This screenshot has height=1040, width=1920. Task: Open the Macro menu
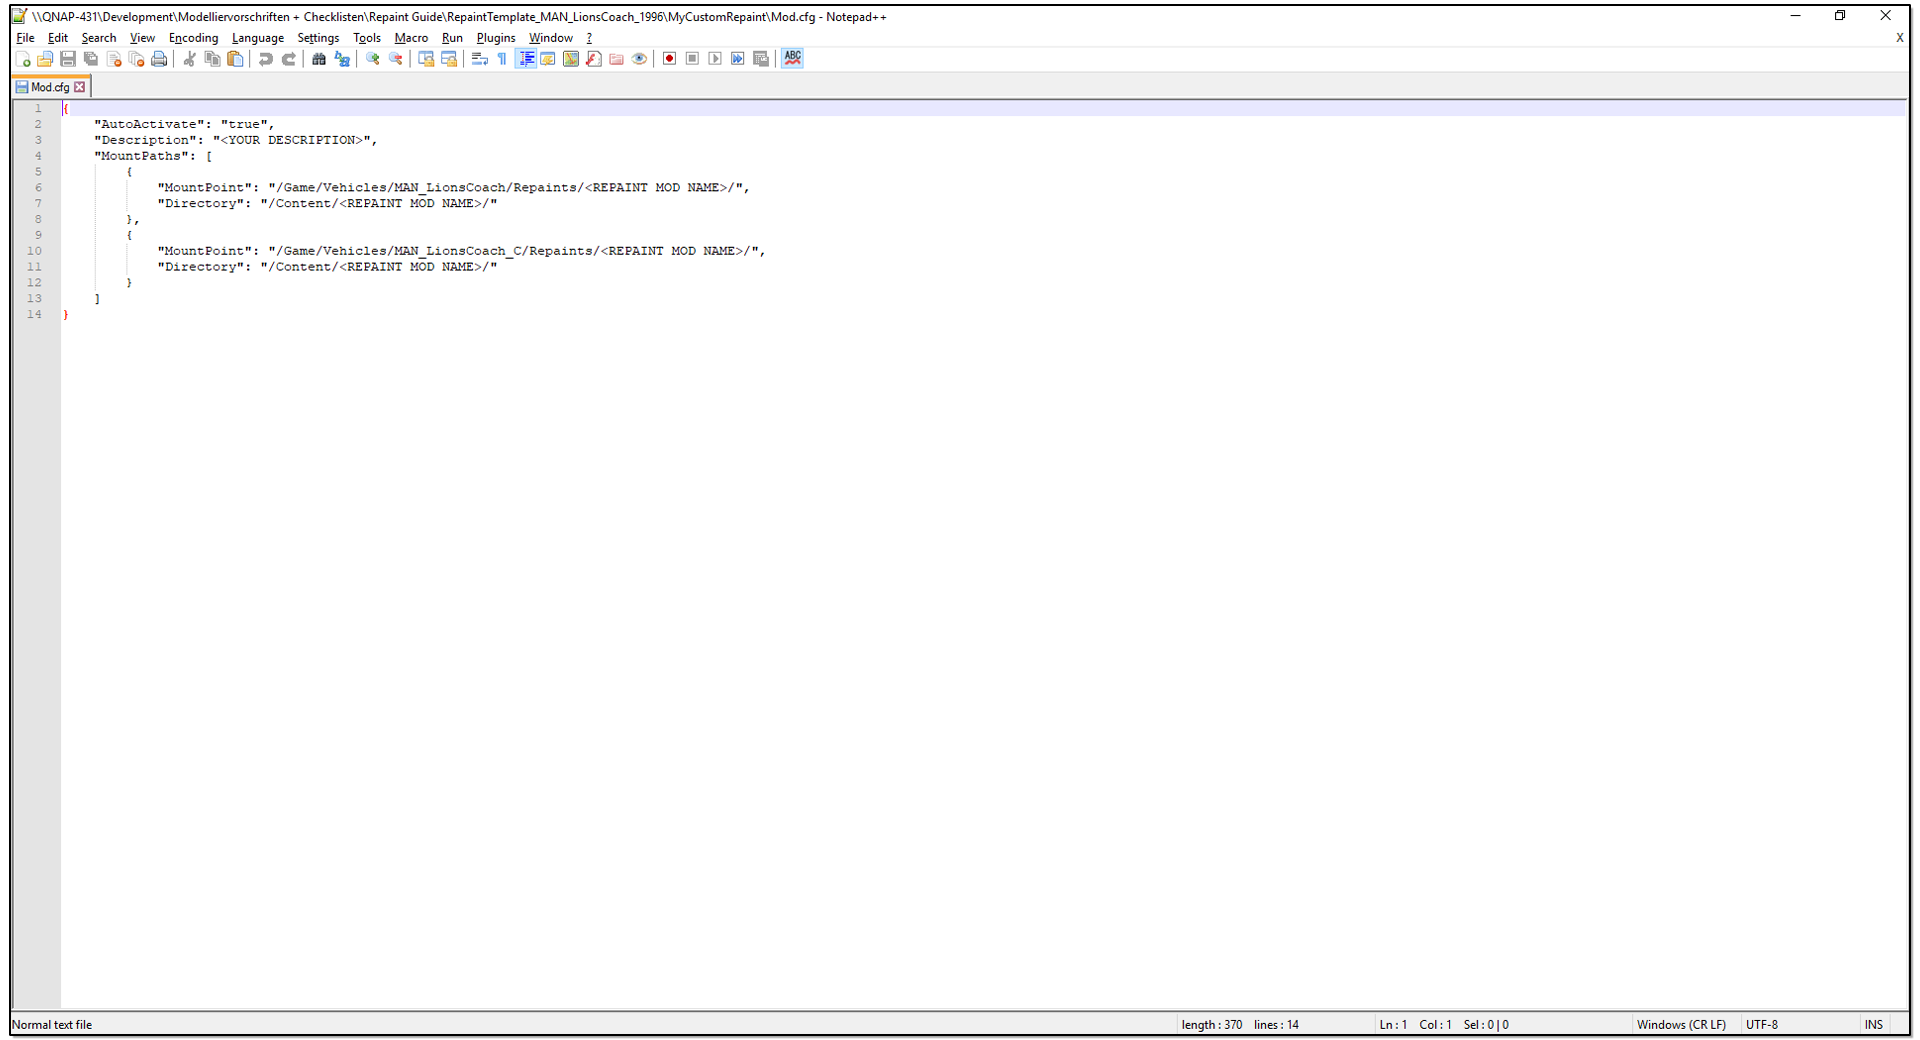411,38
